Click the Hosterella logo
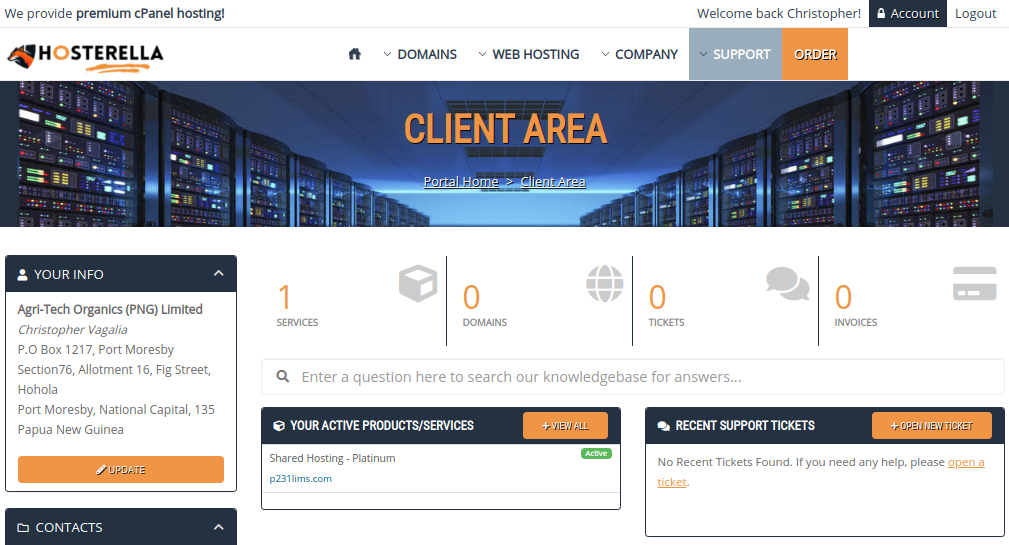The image size is (1009, 545). pyautogui.click(x=85, y=55)
